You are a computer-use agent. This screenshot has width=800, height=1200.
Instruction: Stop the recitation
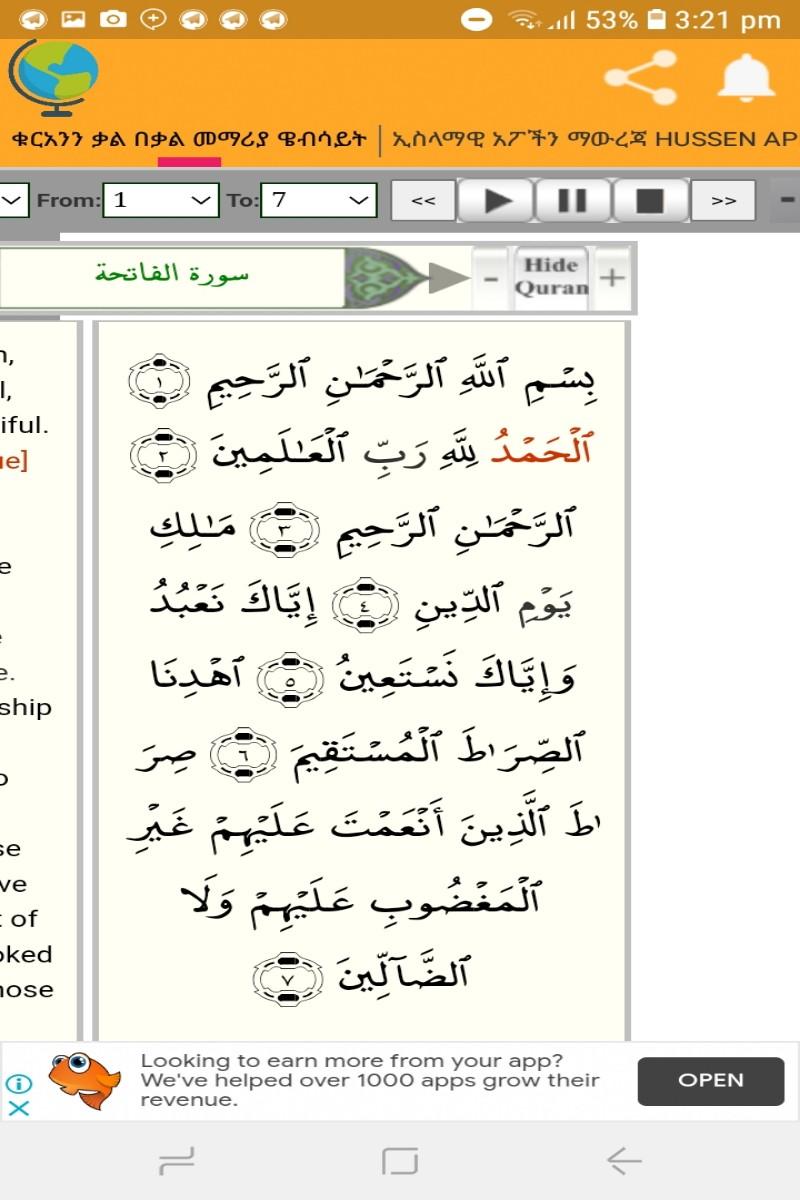coord(650,200)
